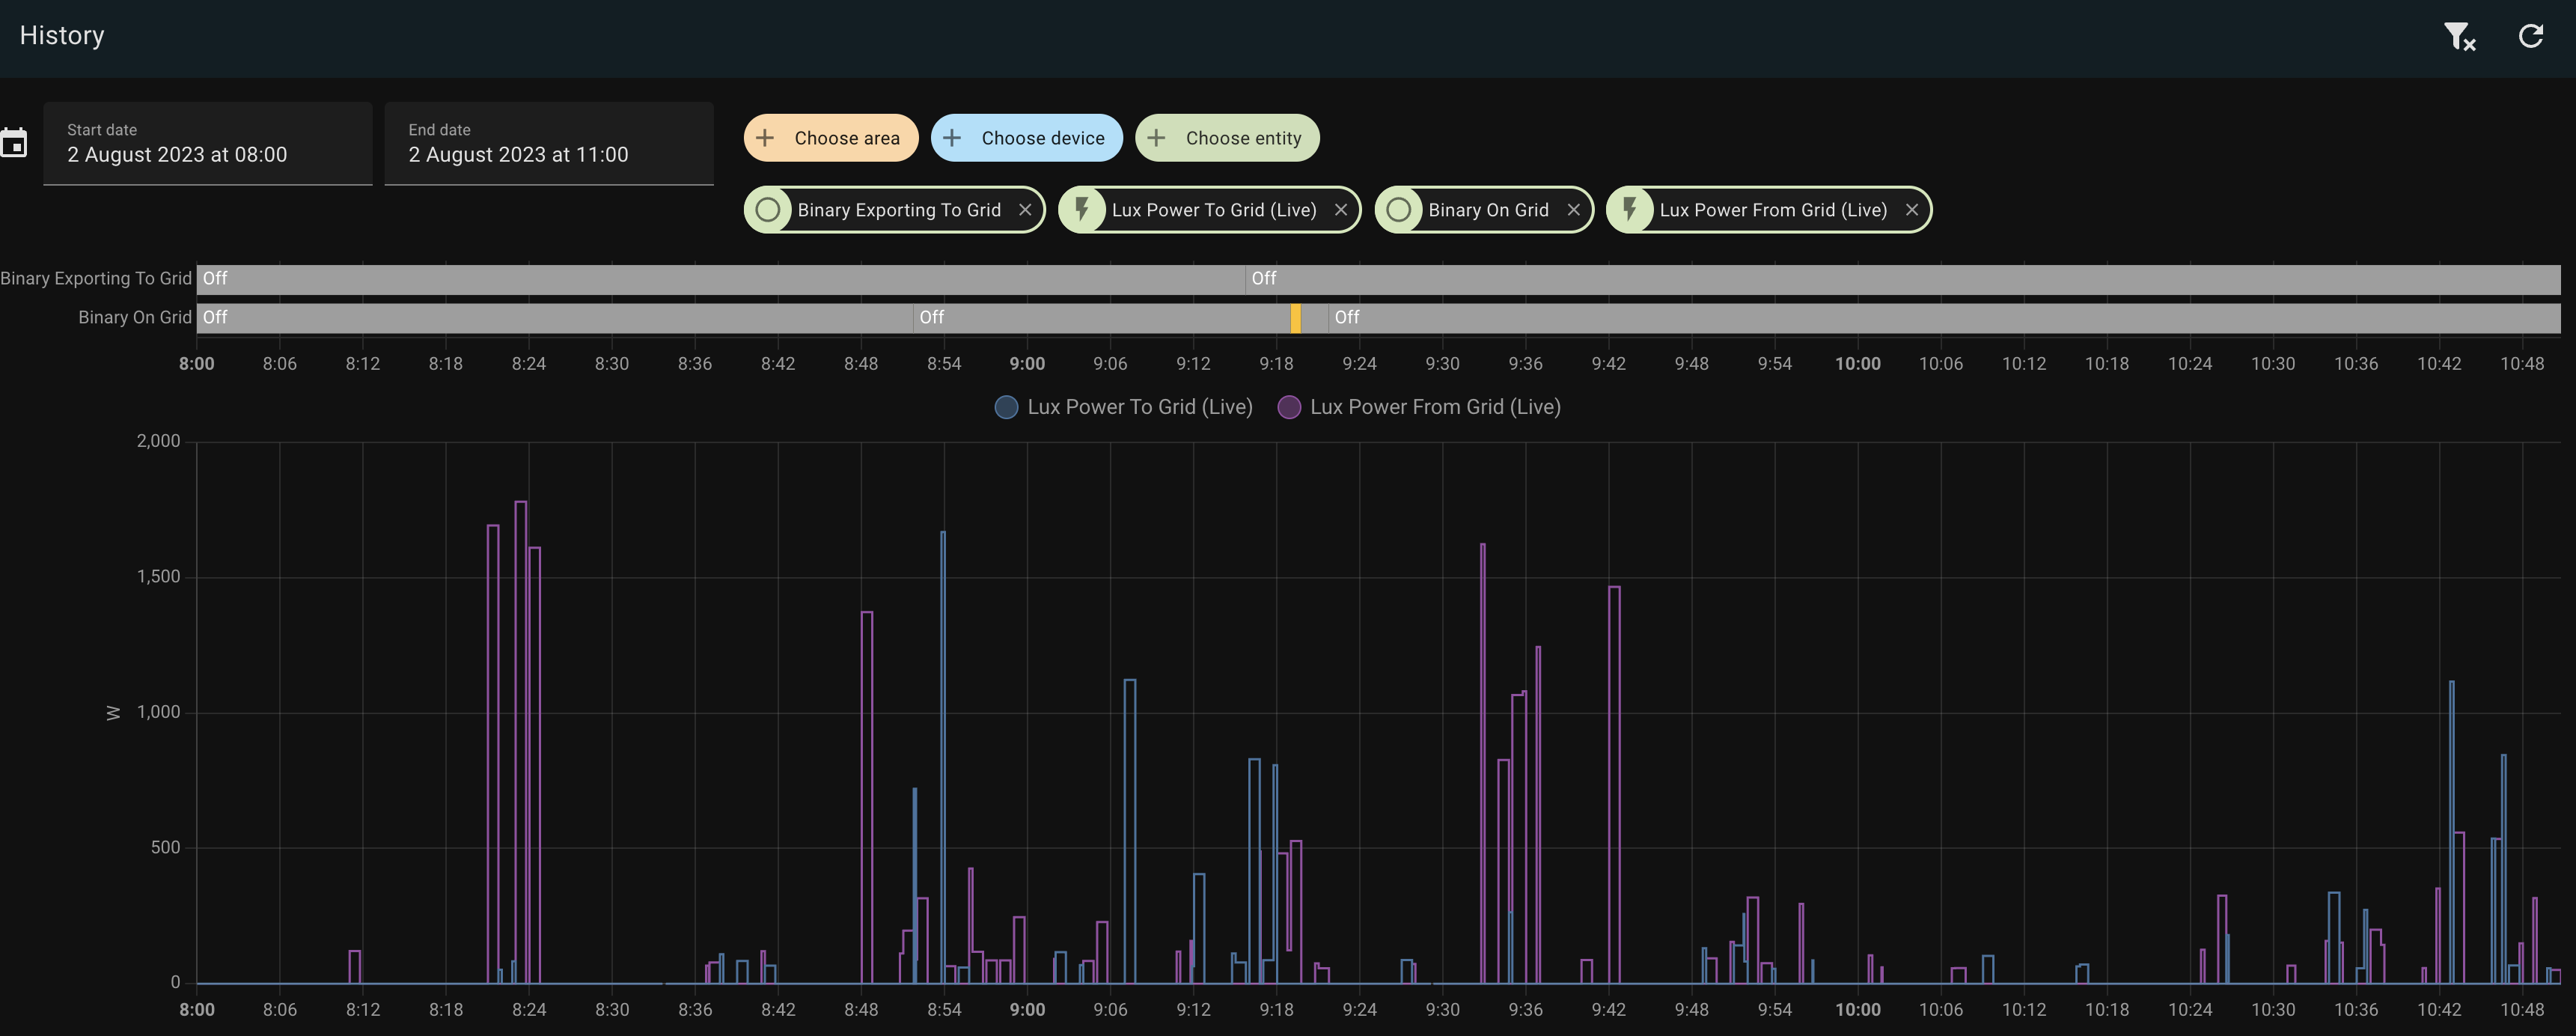Click the plus icon on Choose entity
2576x1036 pixels.
coord(1158,137)
